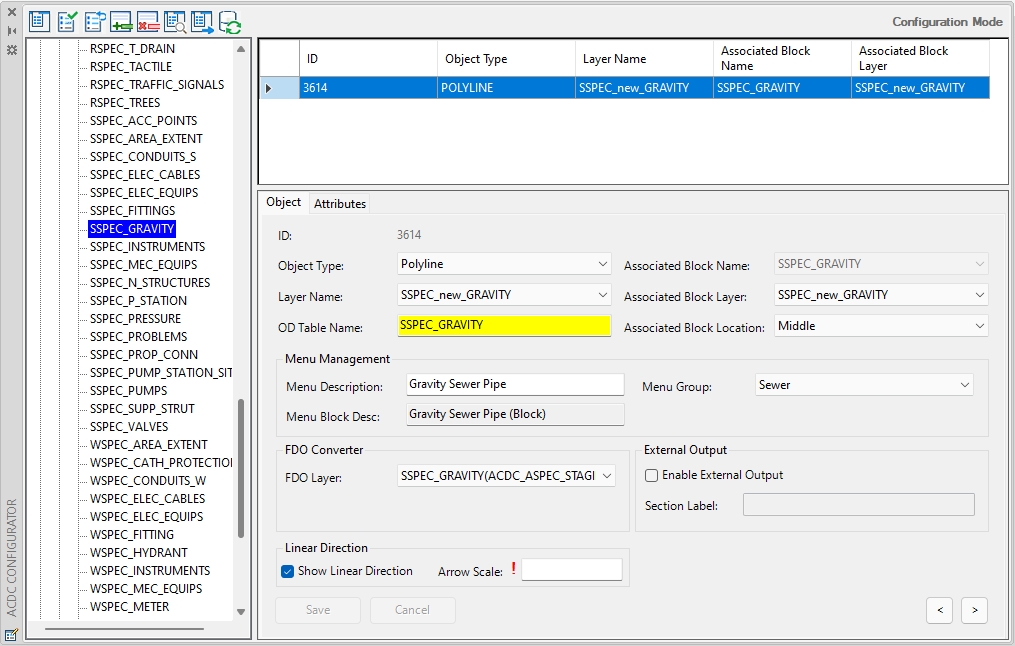Click the database refresh sync icon
The image size is (1015, 646).
[x=230, y=22]
